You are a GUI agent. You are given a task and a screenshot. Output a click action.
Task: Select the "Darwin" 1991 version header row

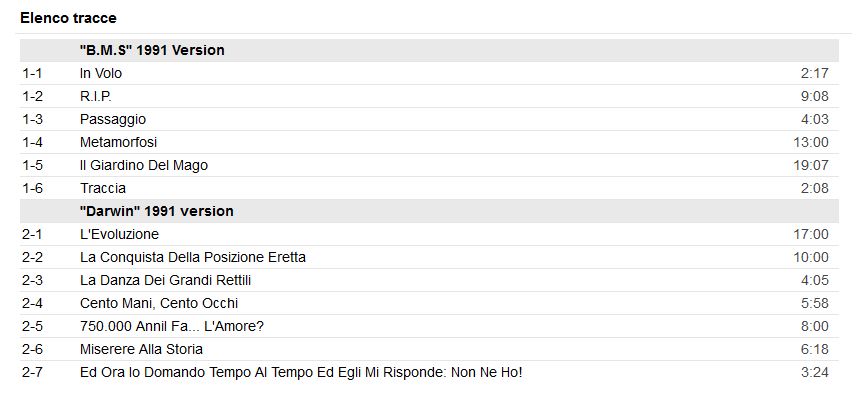click(x=157, y=211)
